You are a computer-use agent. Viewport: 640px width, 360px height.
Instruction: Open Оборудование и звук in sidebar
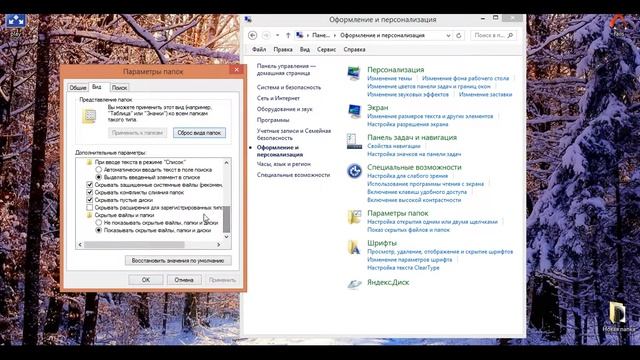(x=284, y=109)
